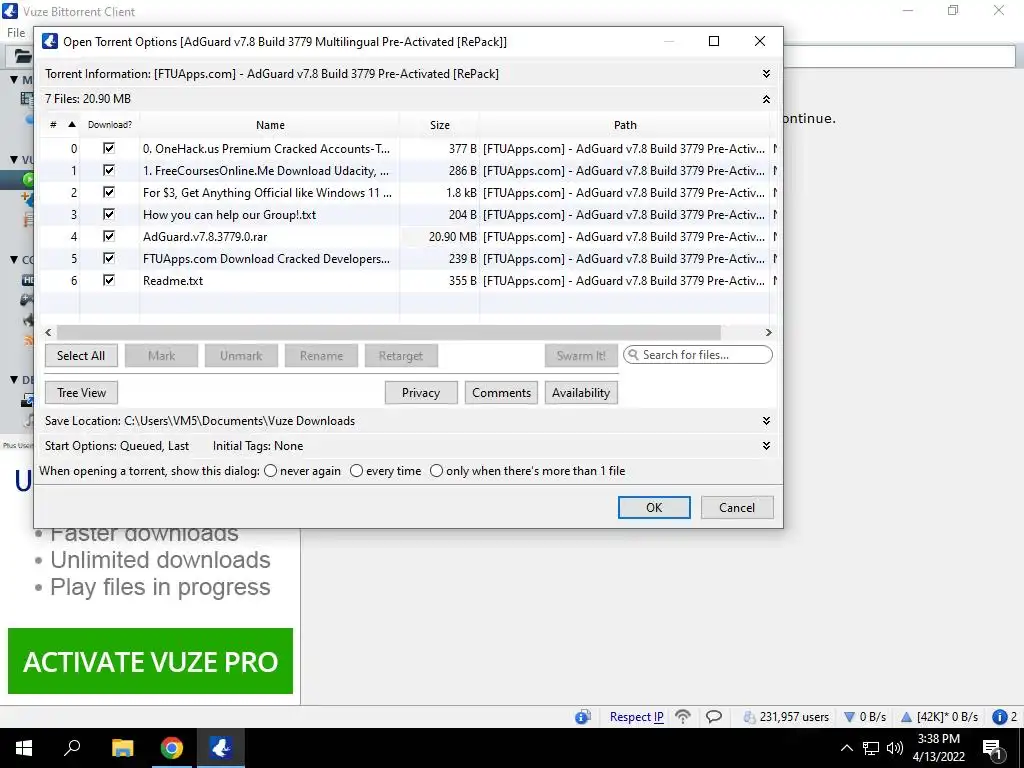This screenshot has width=1024, height=768.
Task: Click the Respect IP link in status bar
Action: coord(636,717)
